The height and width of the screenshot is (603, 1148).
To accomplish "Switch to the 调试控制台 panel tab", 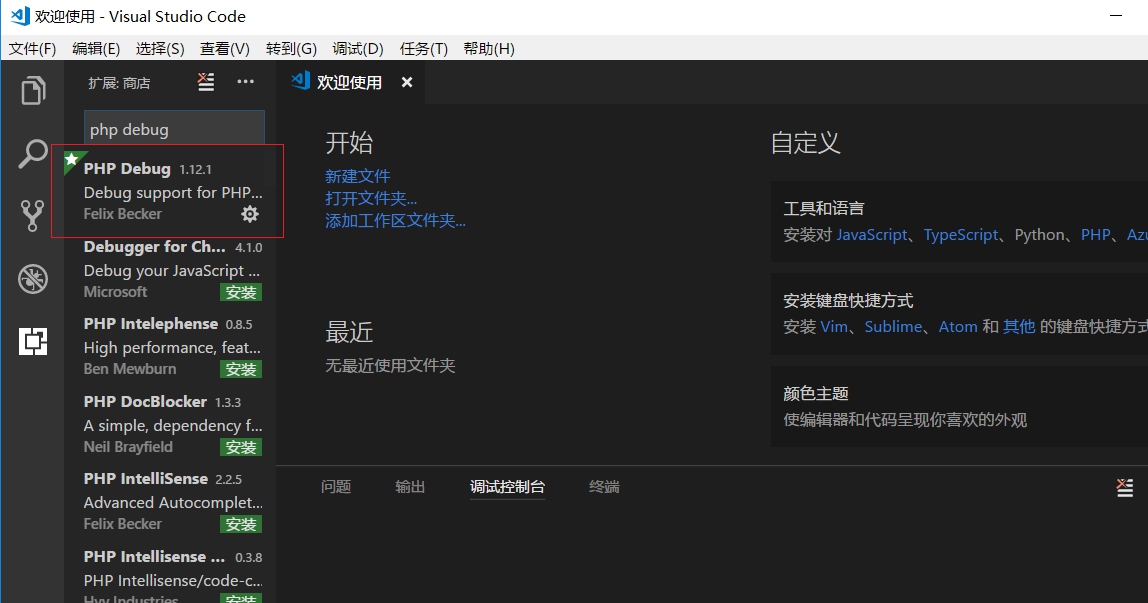I will 507,487.
